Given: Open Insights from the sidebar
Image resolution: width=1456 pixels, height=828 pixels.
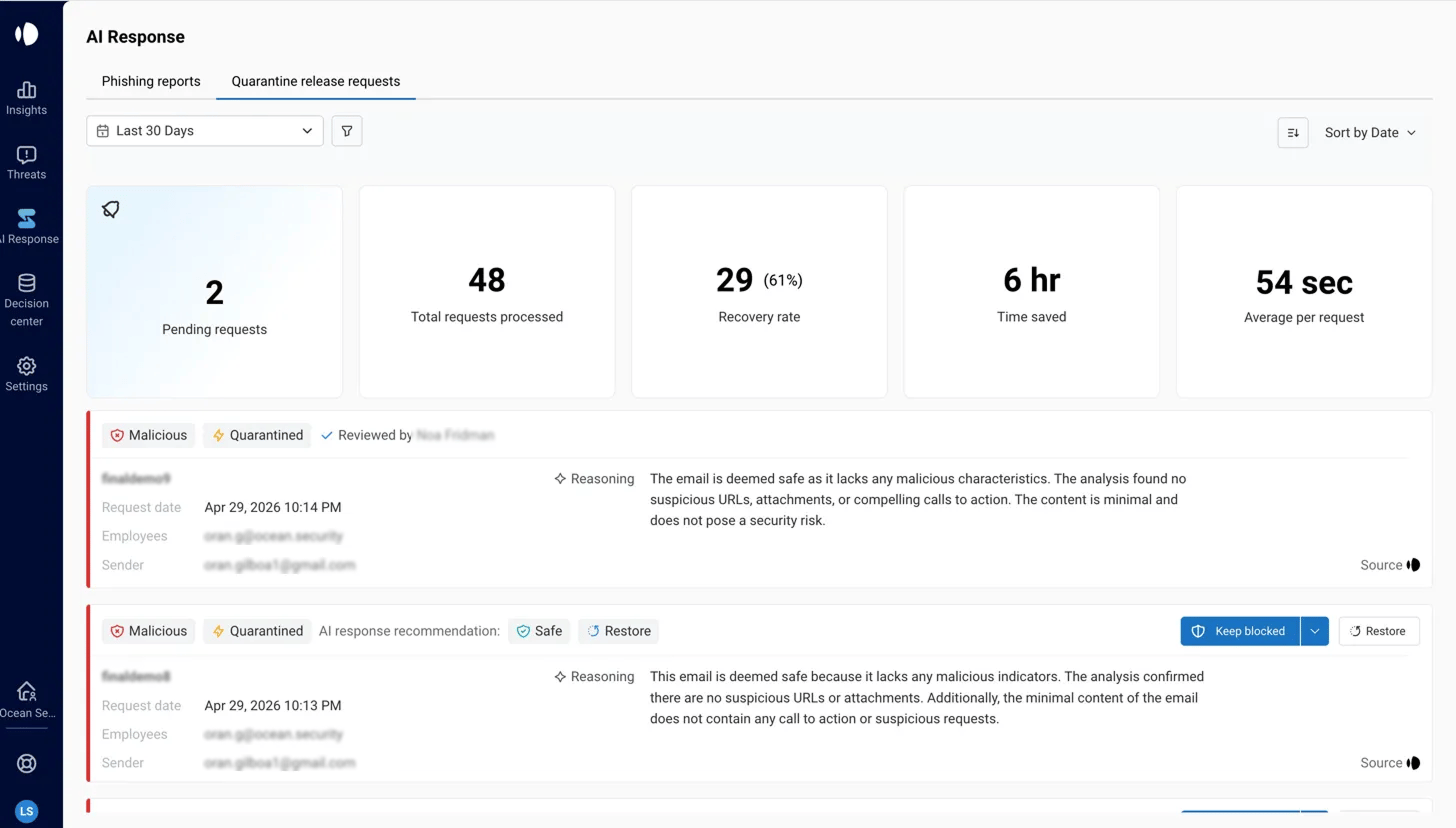Looking at the screenshot, I should [x=27, y=98].
